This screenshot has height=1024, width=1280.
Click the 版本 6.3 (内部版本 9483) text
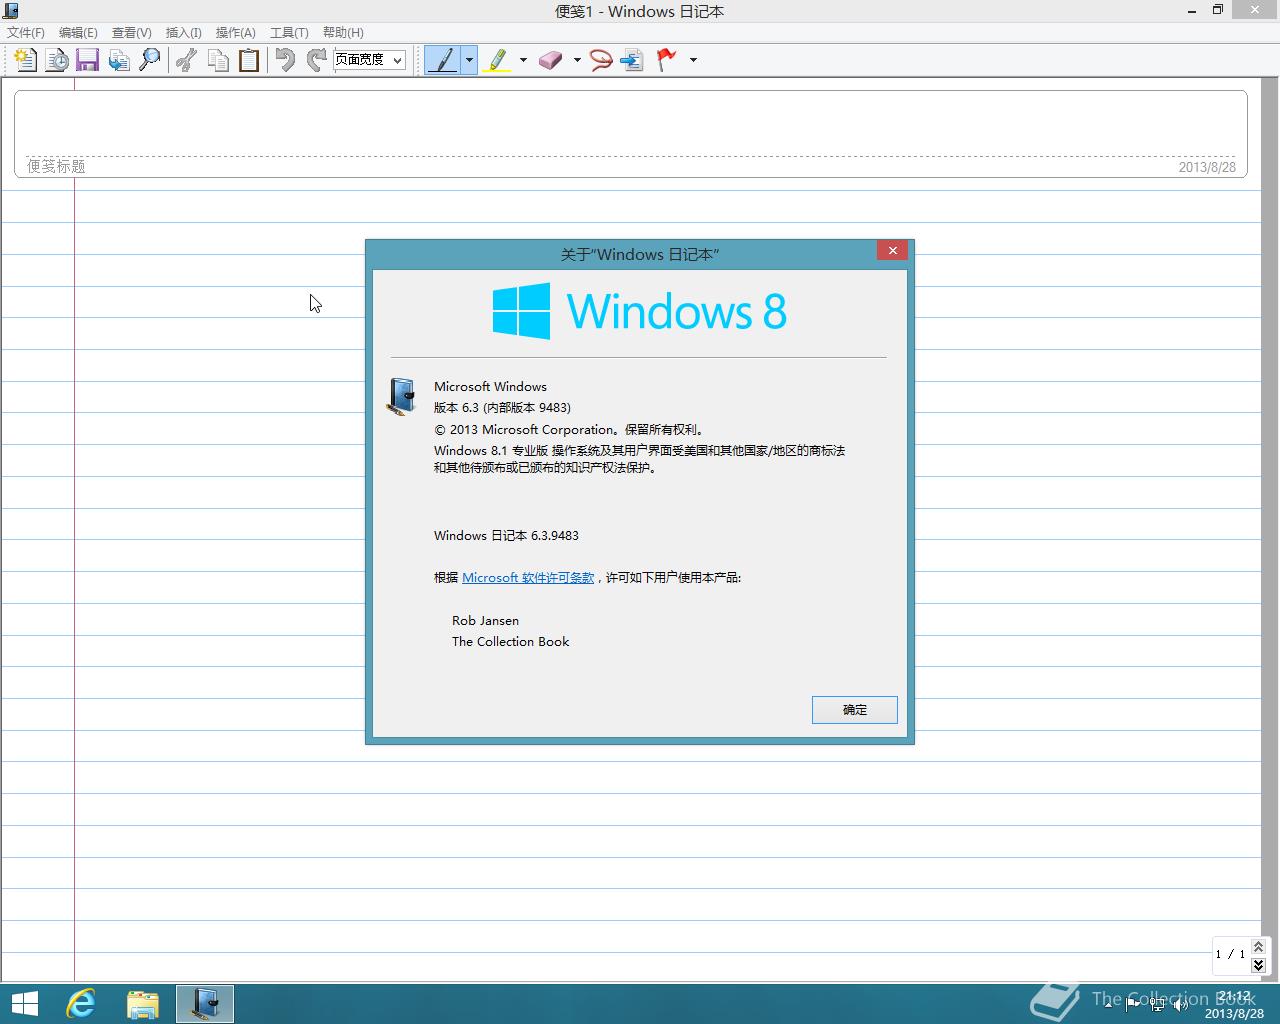tap(502, 408)
